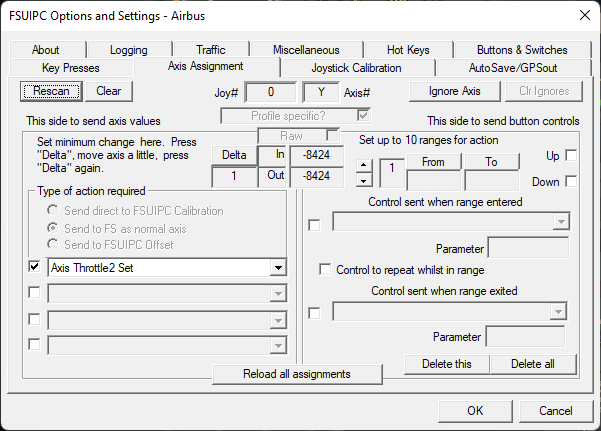This screenshot has width=601, height=431.
Task: Open the Buttons & Switches tab
Action: (522, 50)
